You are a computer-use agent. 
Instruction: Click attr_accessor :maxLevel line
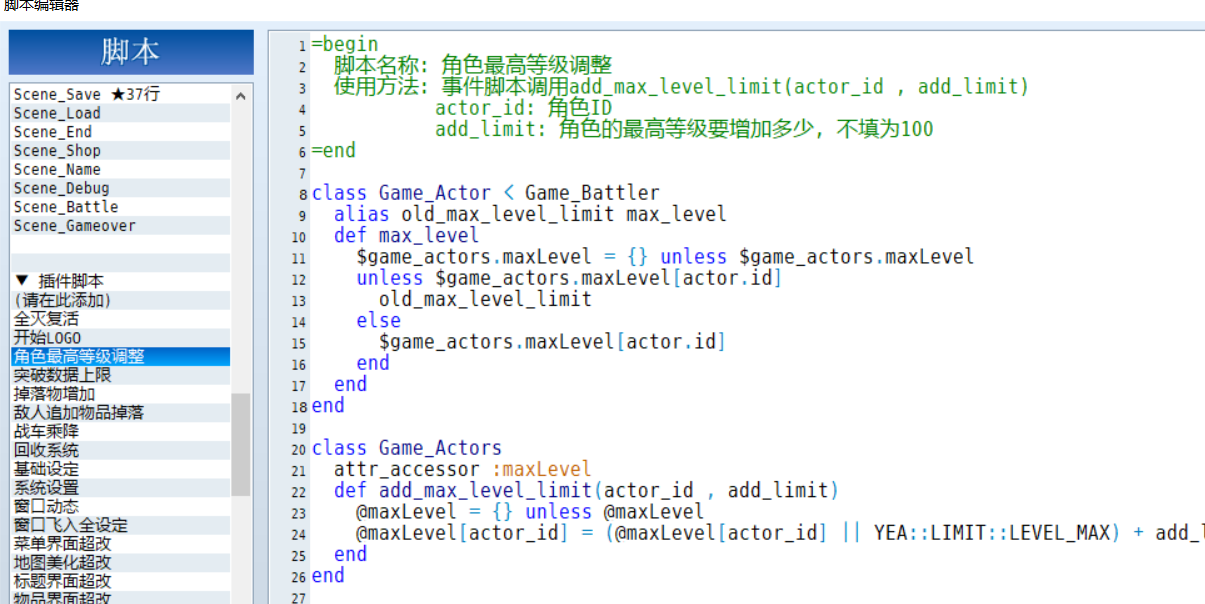pos(463,469)
